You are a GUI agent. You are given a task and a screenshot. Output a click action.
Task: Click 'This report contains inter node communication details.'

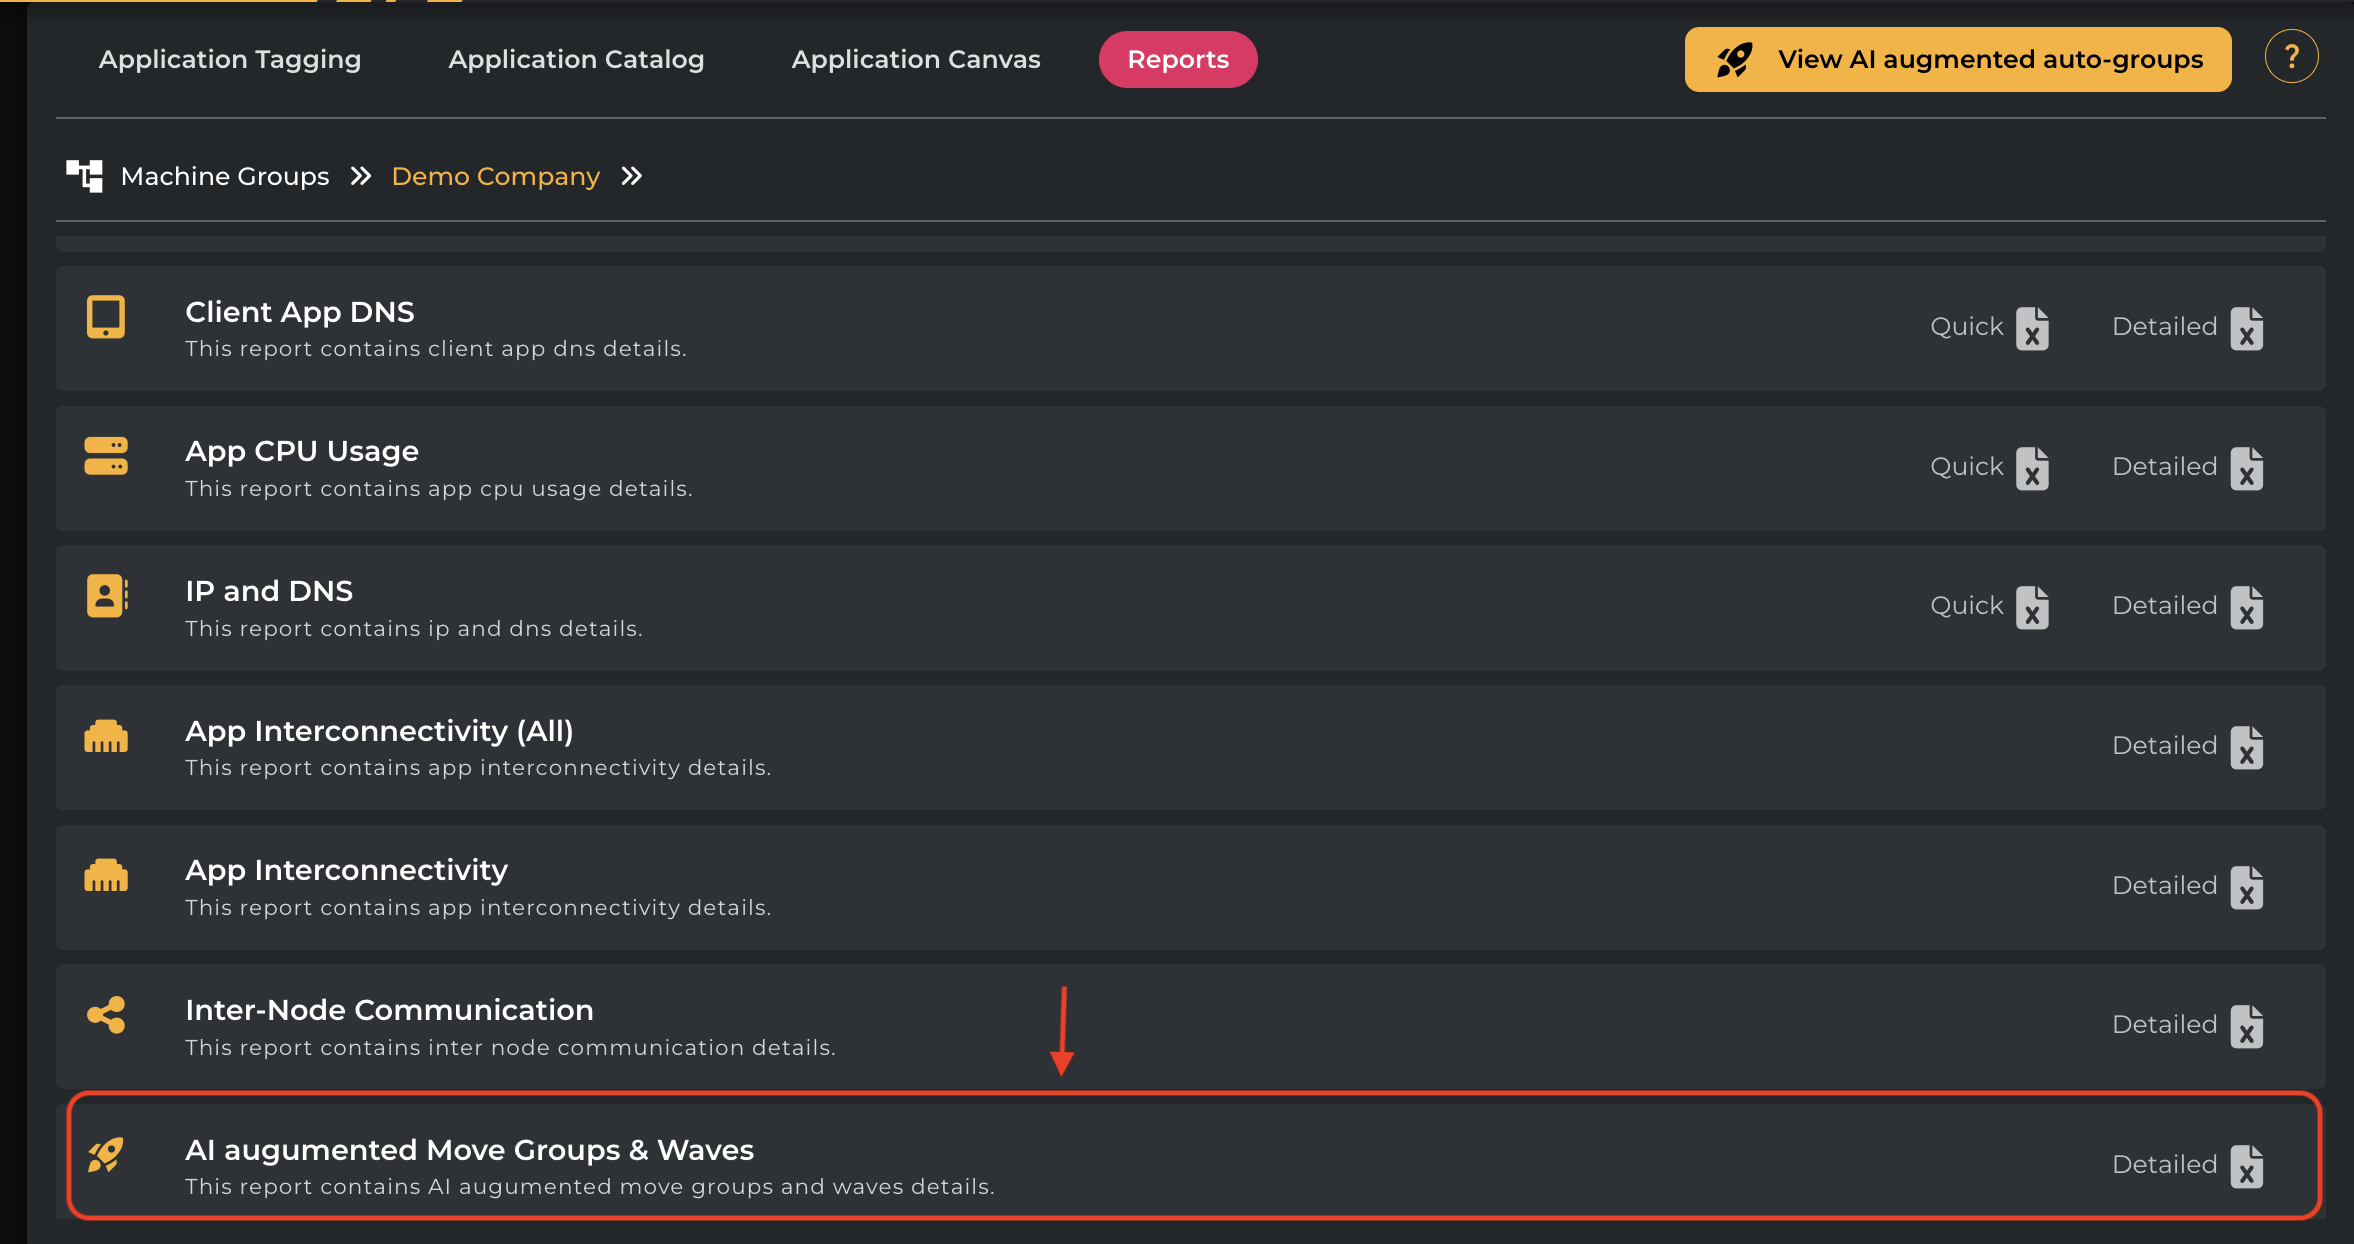pos(510,1048)
